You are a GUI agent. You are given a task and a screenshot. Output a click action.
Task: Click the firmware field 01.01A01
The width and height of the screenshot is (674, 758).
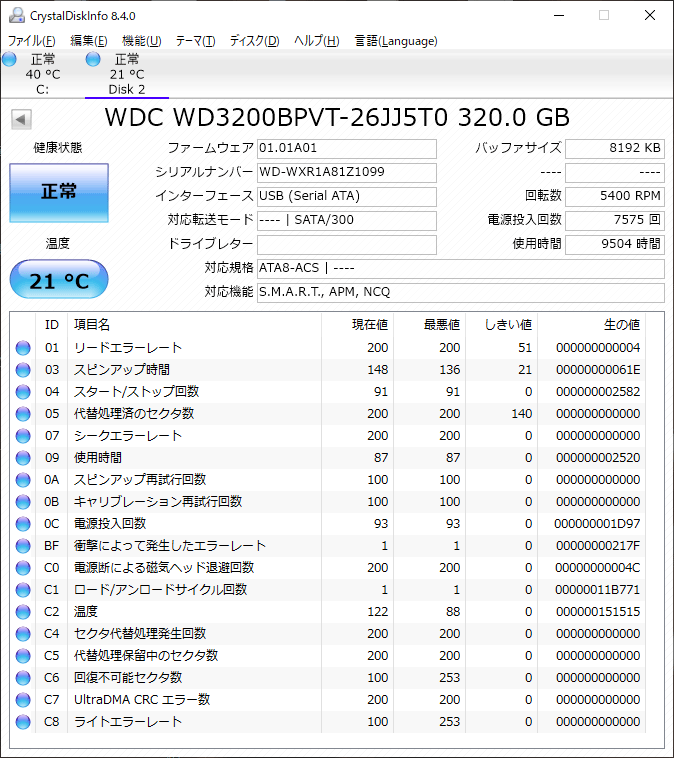pos(347,148)
